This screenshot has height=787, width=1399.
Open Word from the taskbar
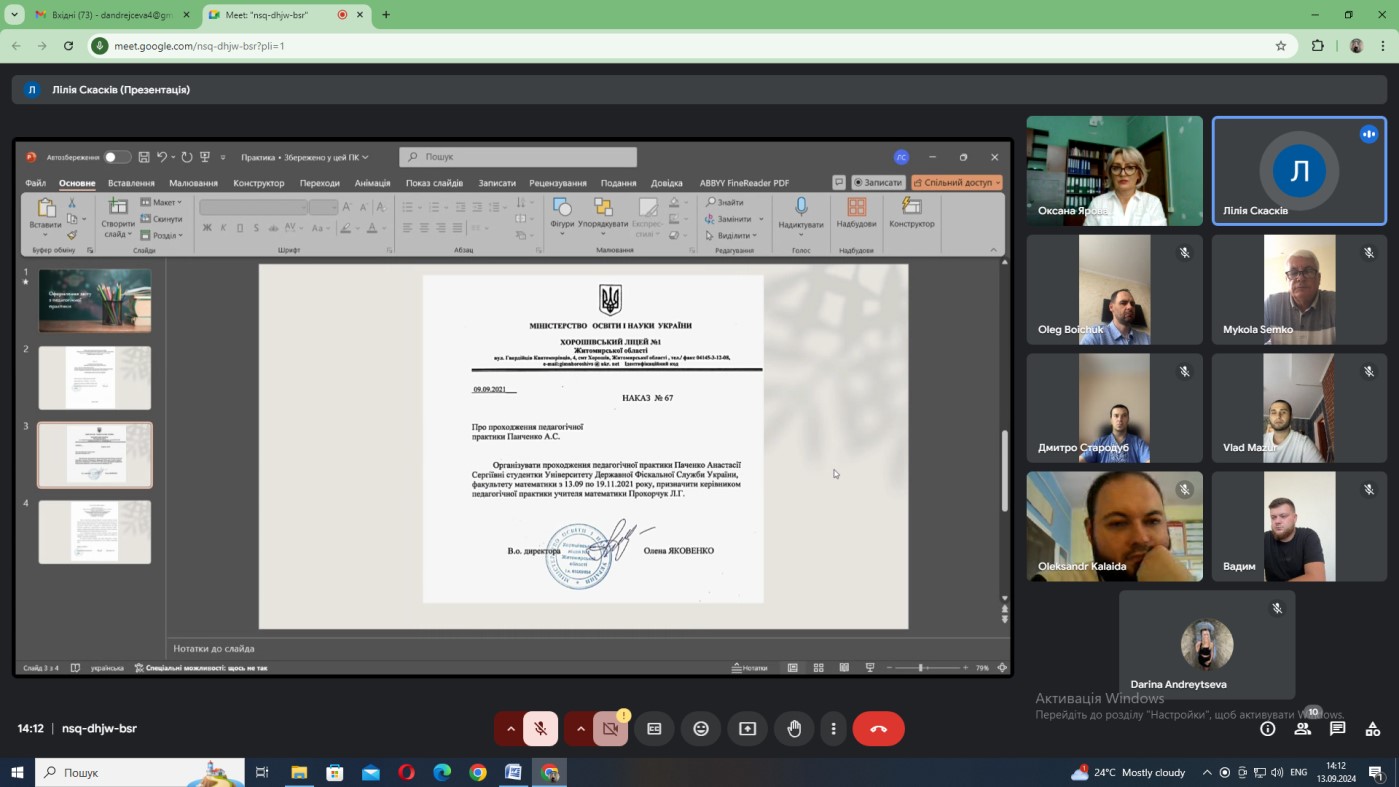click(x=513, y=773)
